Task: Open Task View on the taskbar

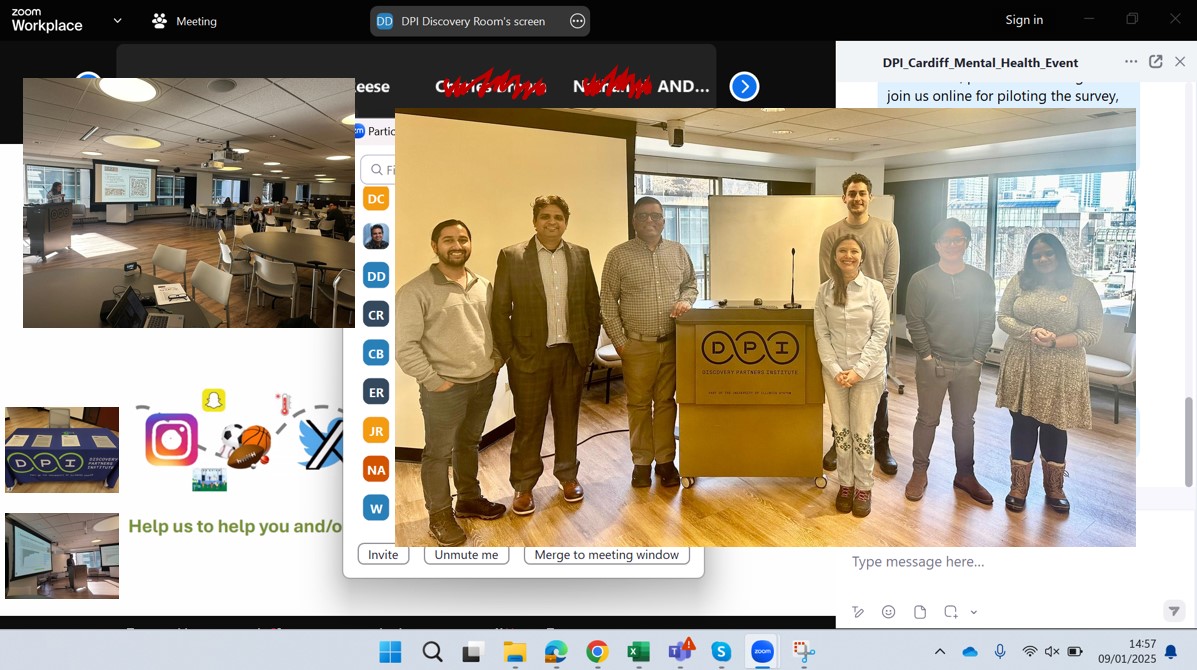Action: tap(473, 652)
